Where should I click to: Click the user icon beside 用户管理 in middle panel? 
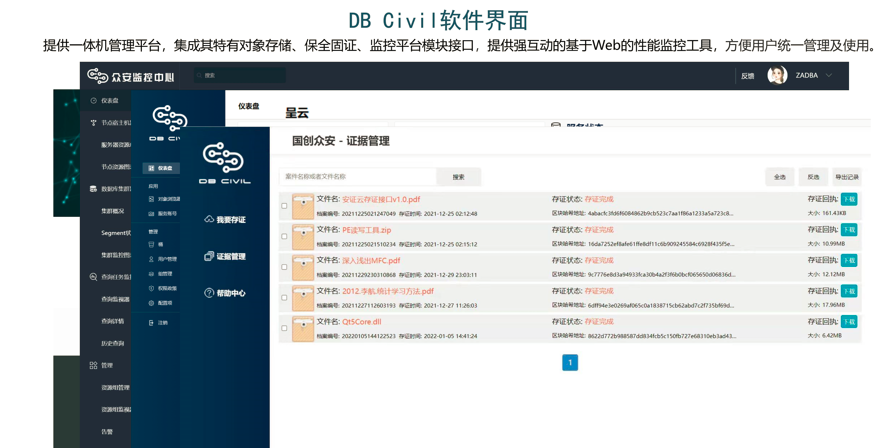pos(151,259)
